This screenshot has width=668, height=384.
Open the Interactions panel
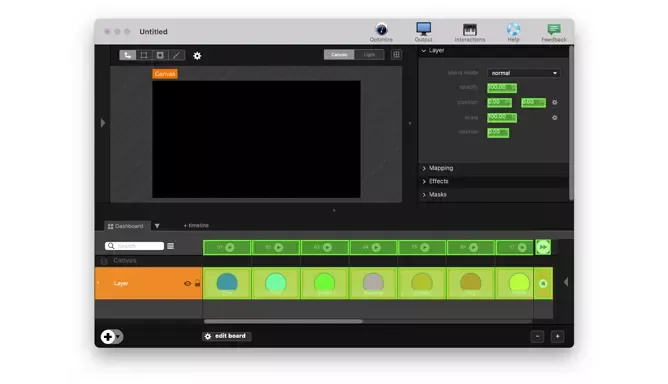pos(469,32)
